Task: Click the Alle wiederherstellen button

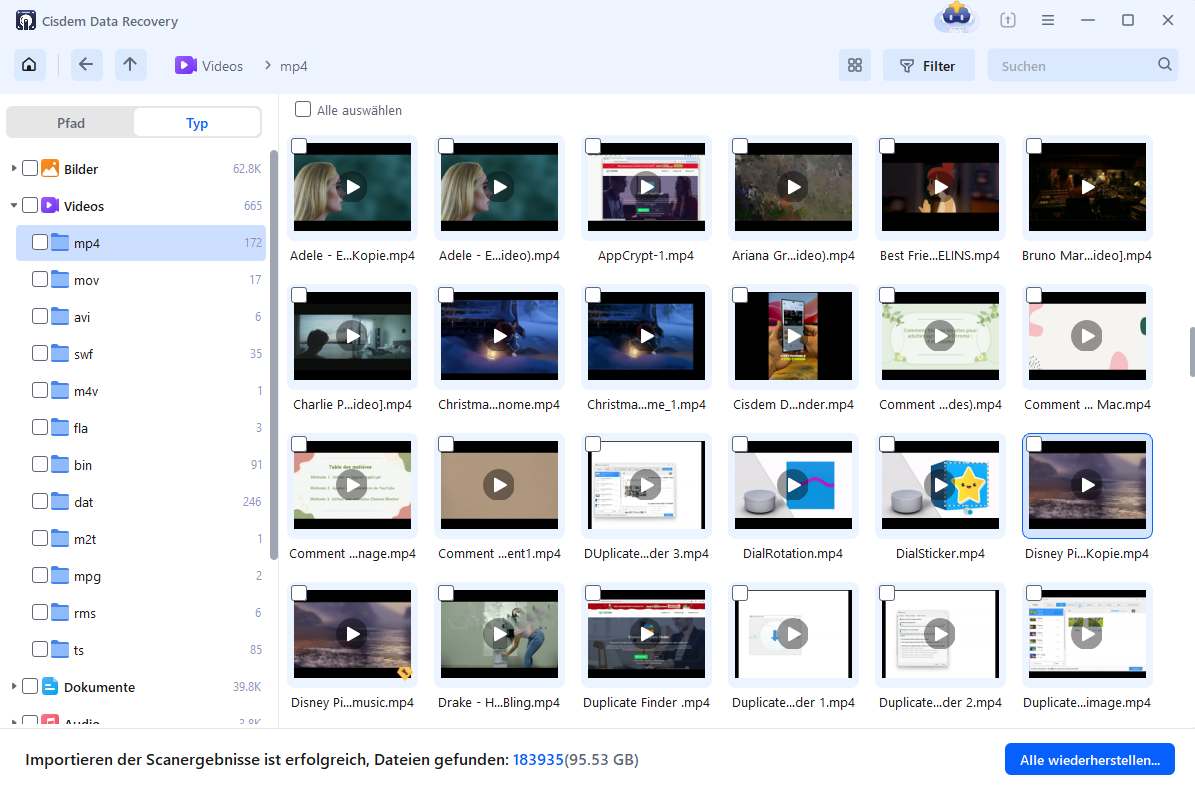Action: coord(1089,760)
